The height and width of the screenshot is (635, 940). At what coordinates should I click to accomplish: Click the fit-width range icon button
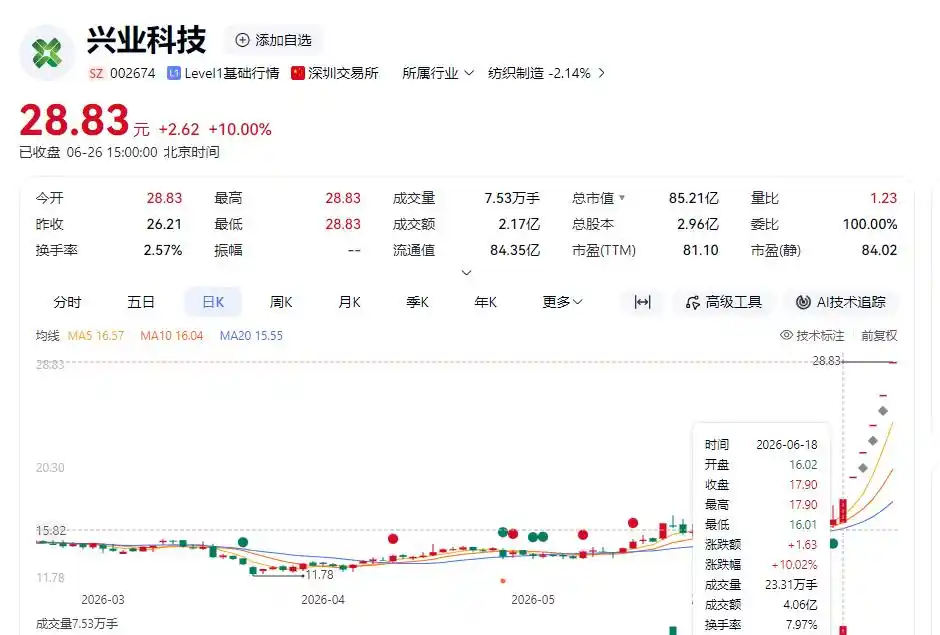[x=642, y=302]
